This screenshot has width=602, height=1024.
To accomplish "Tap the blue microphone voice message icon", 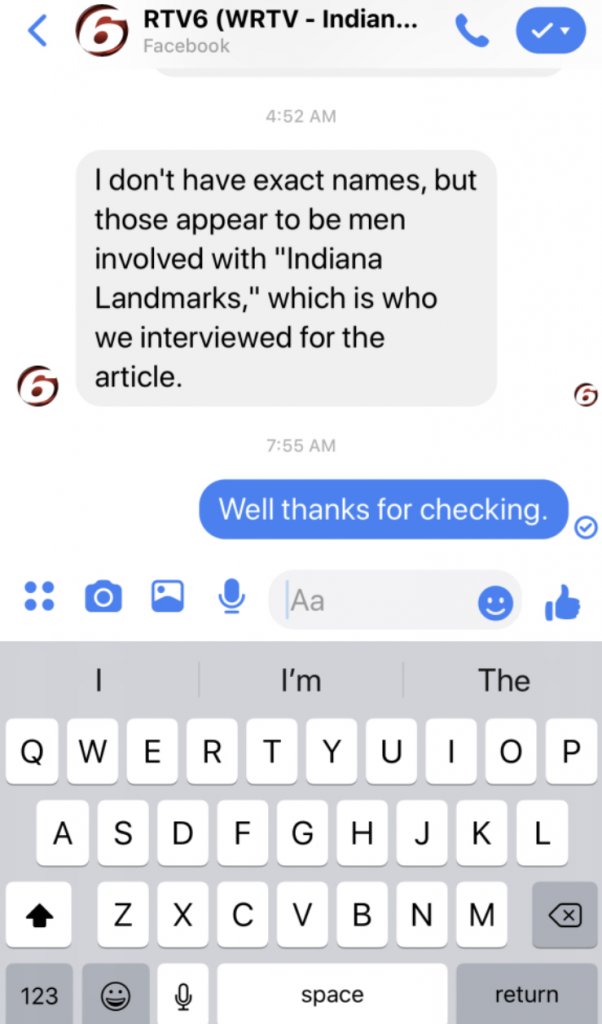I will coord(232,596).
